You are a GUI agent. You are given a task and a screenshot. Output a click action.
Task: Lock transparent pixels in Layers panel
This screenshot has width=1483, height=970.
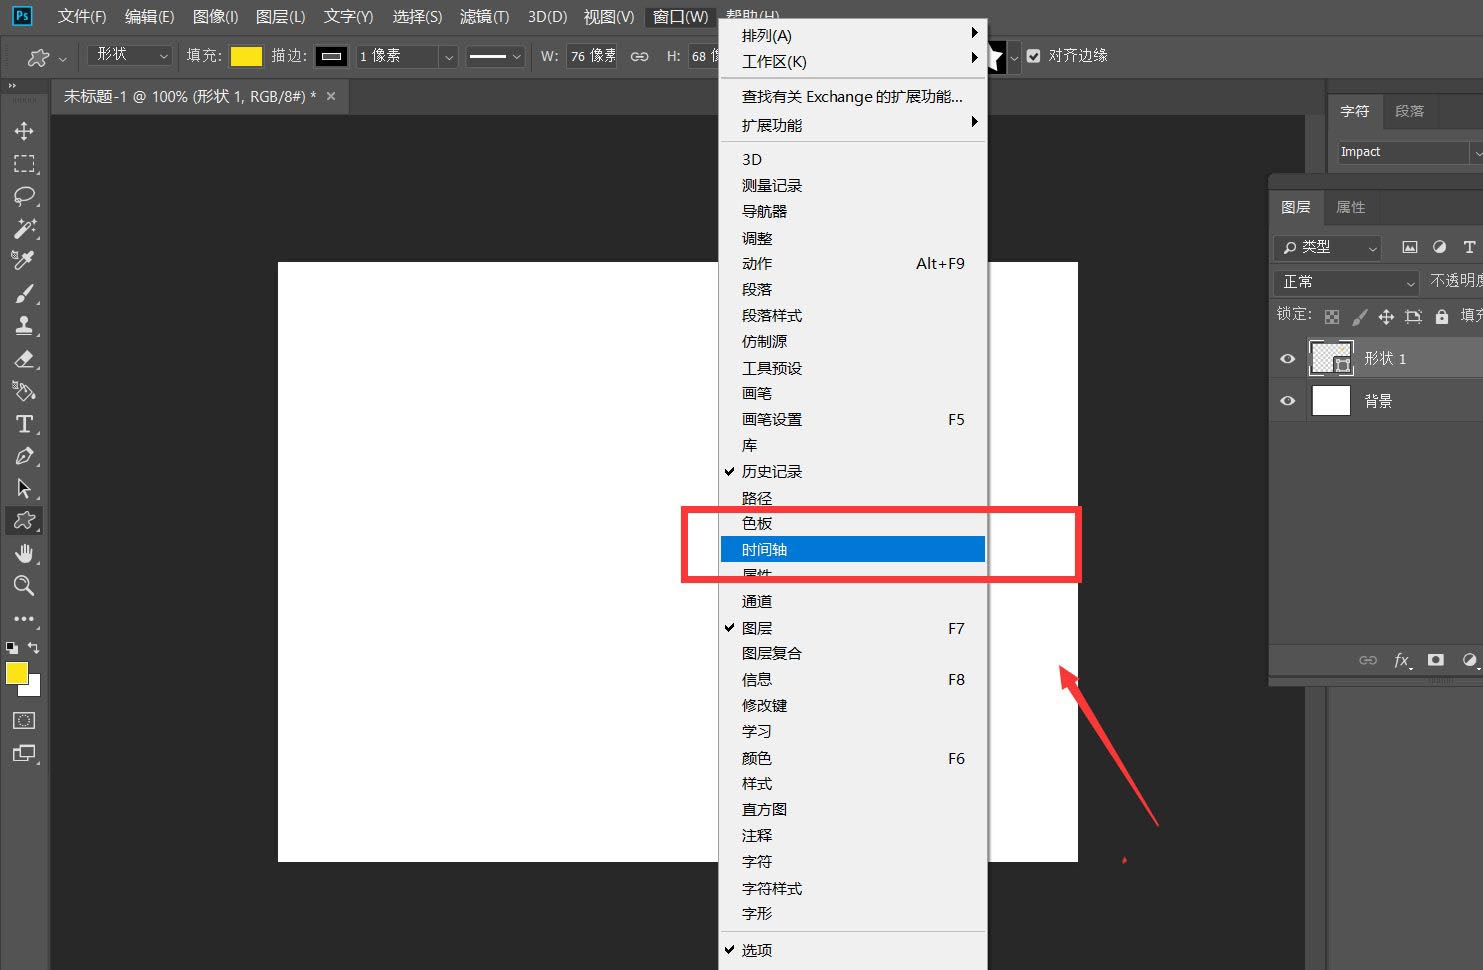(x=1332, y=317)
